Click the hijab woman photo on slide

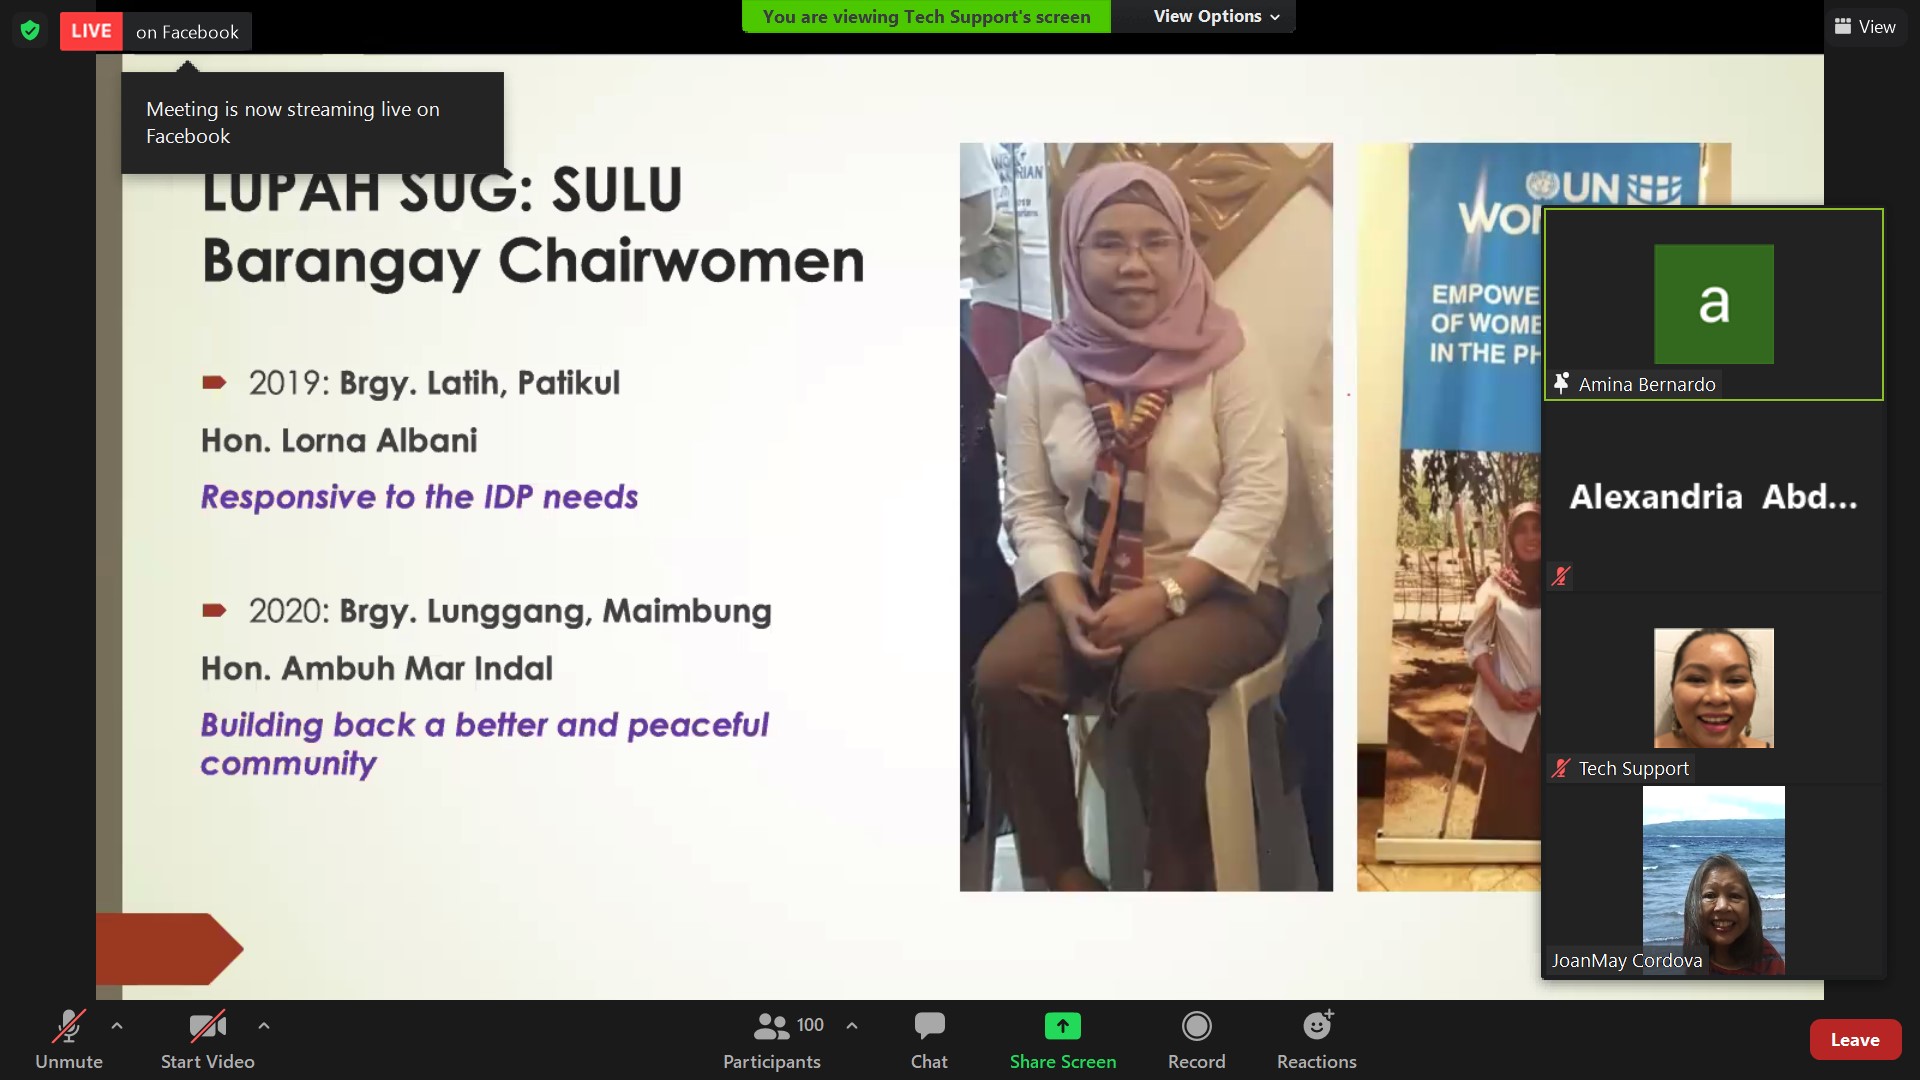pos(1146,517)
